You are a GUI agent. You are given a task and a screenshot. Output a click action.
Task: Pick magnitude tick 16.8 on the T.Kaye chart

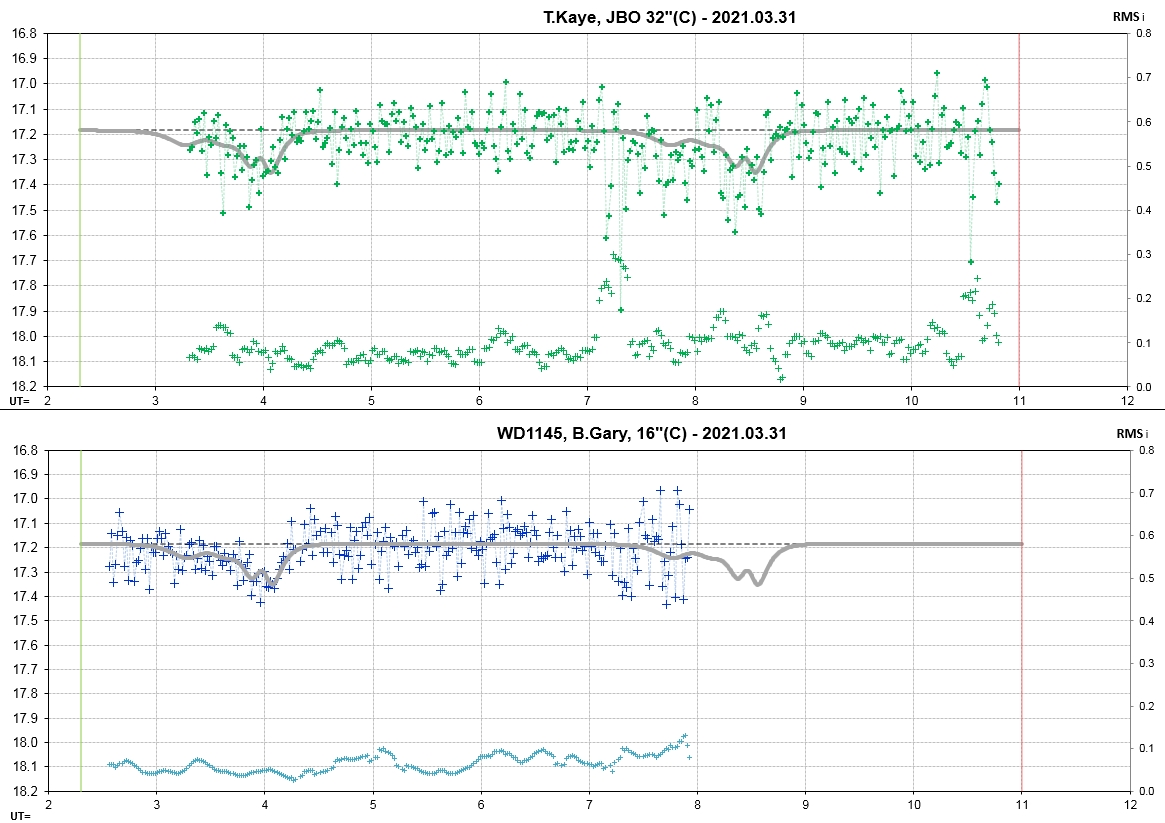25,33
